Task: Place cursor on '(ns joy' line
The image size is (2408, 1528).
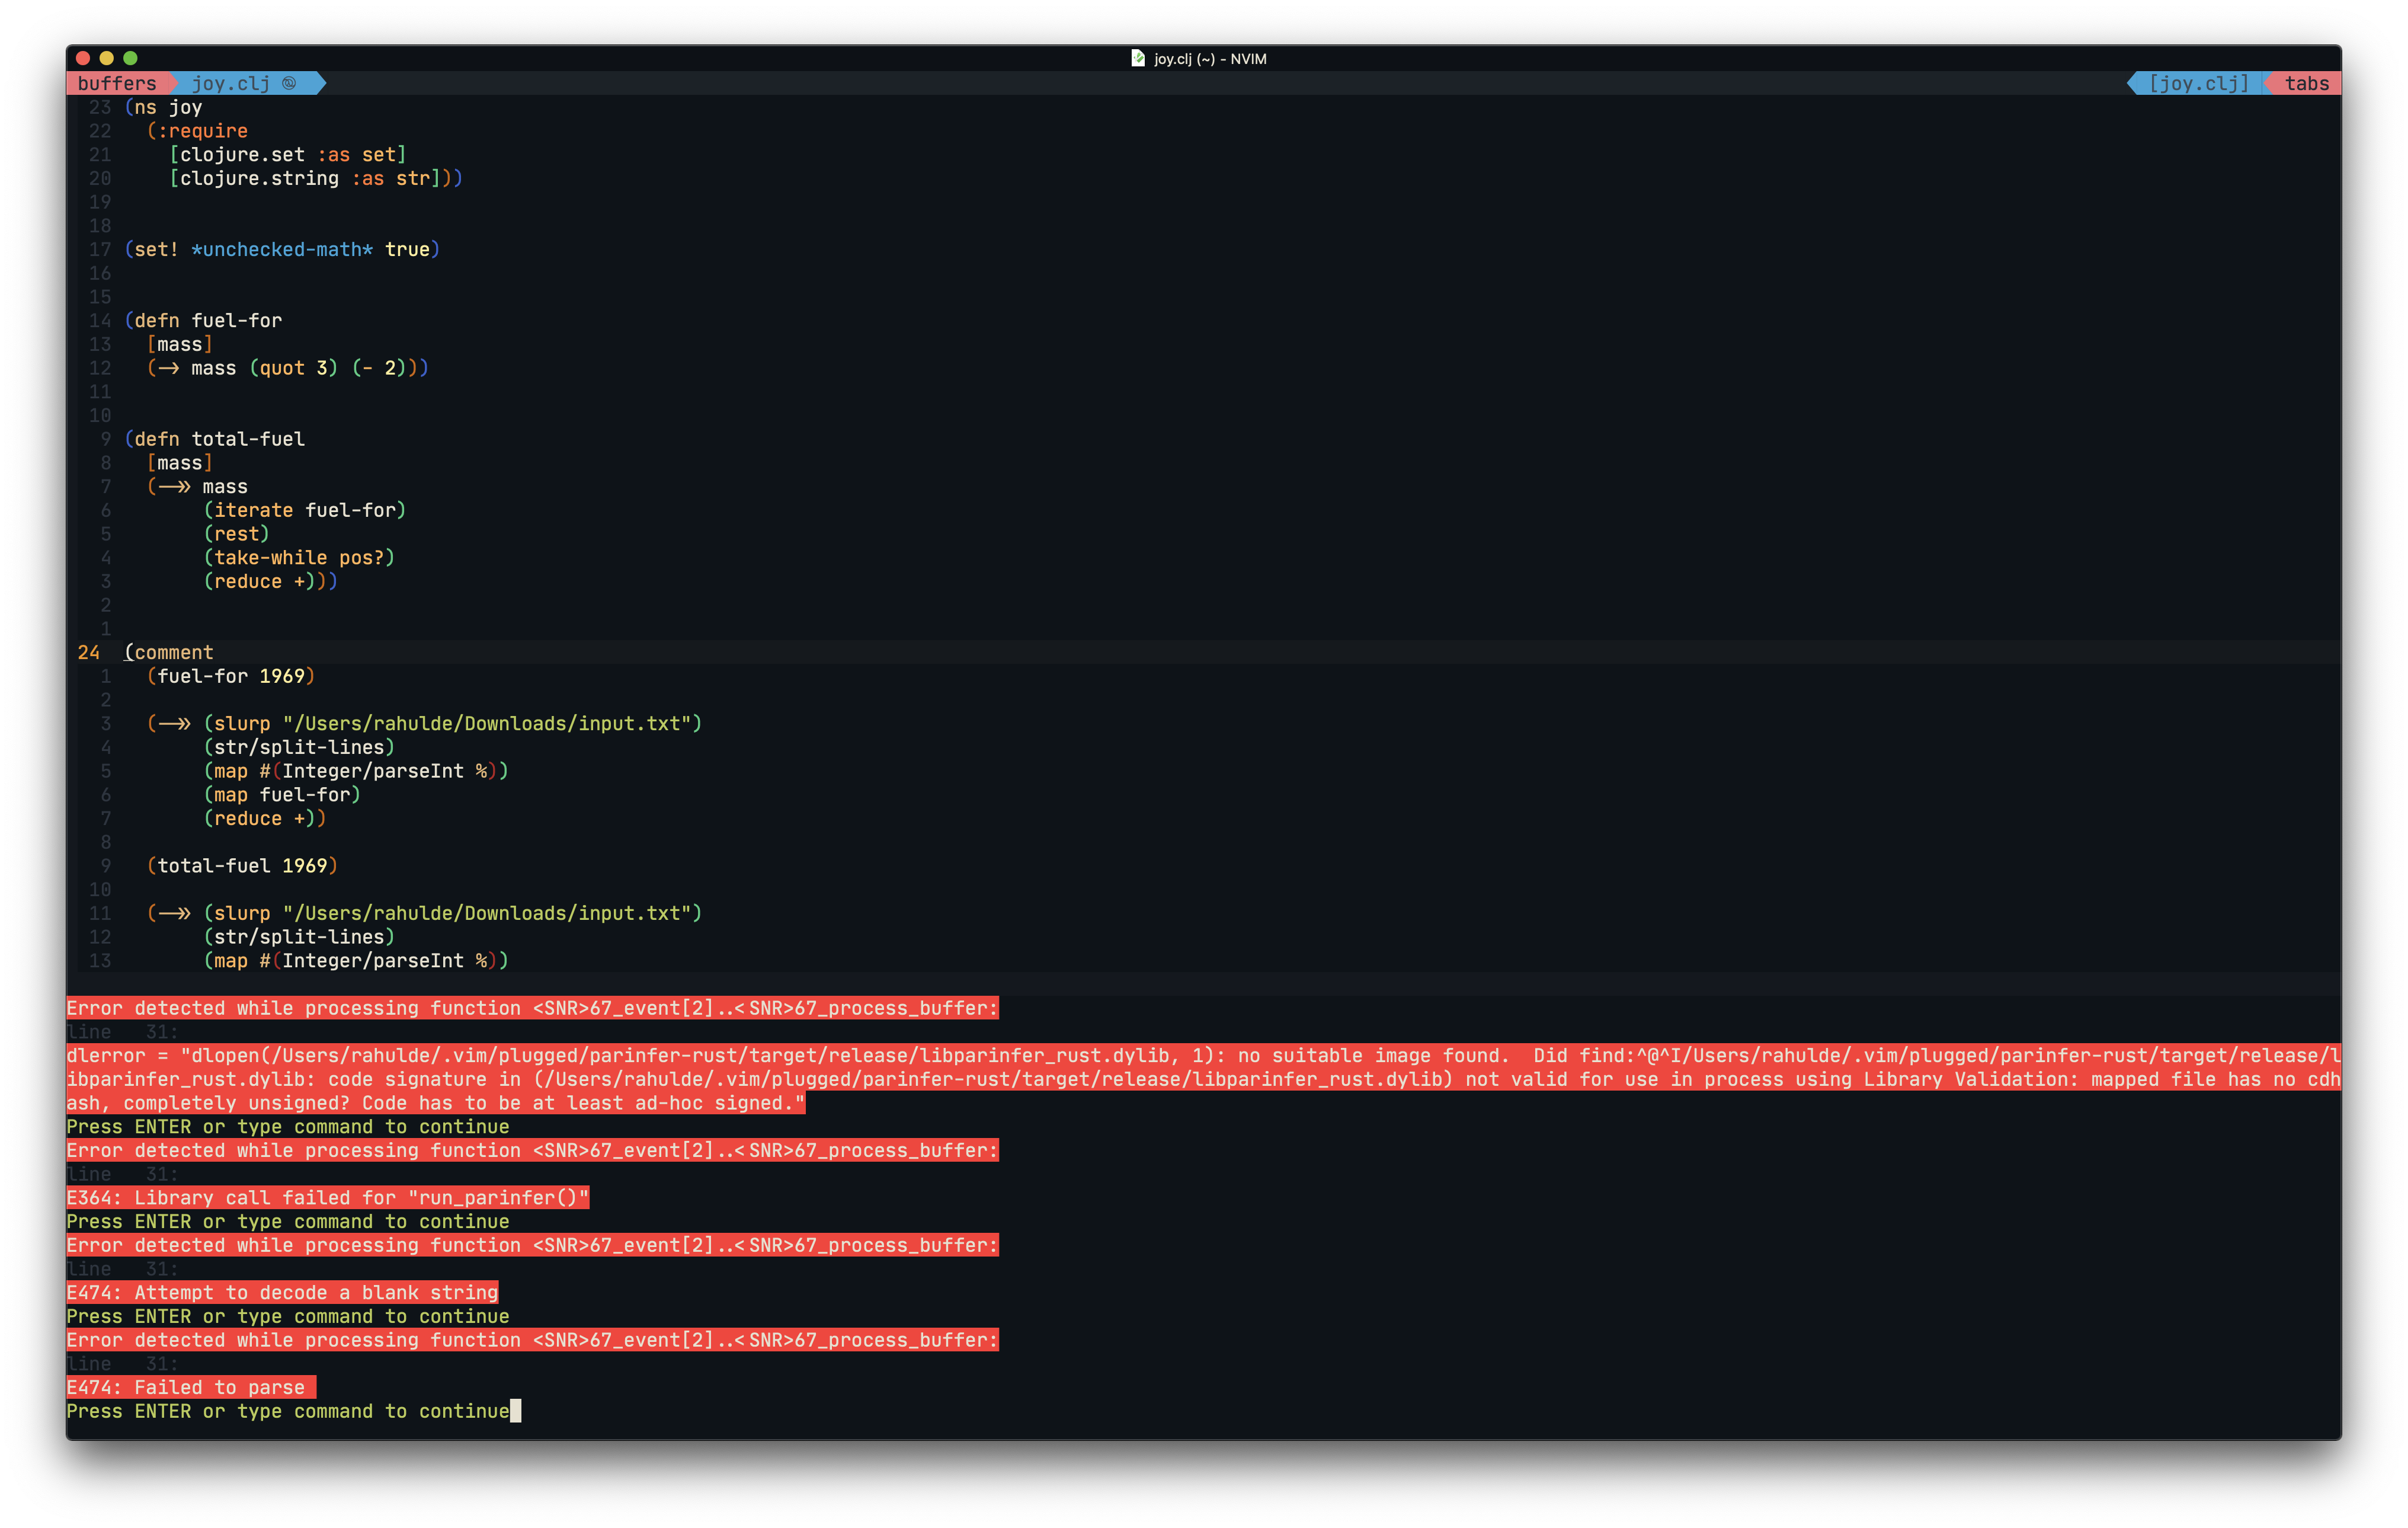Action: click(163, 107)
